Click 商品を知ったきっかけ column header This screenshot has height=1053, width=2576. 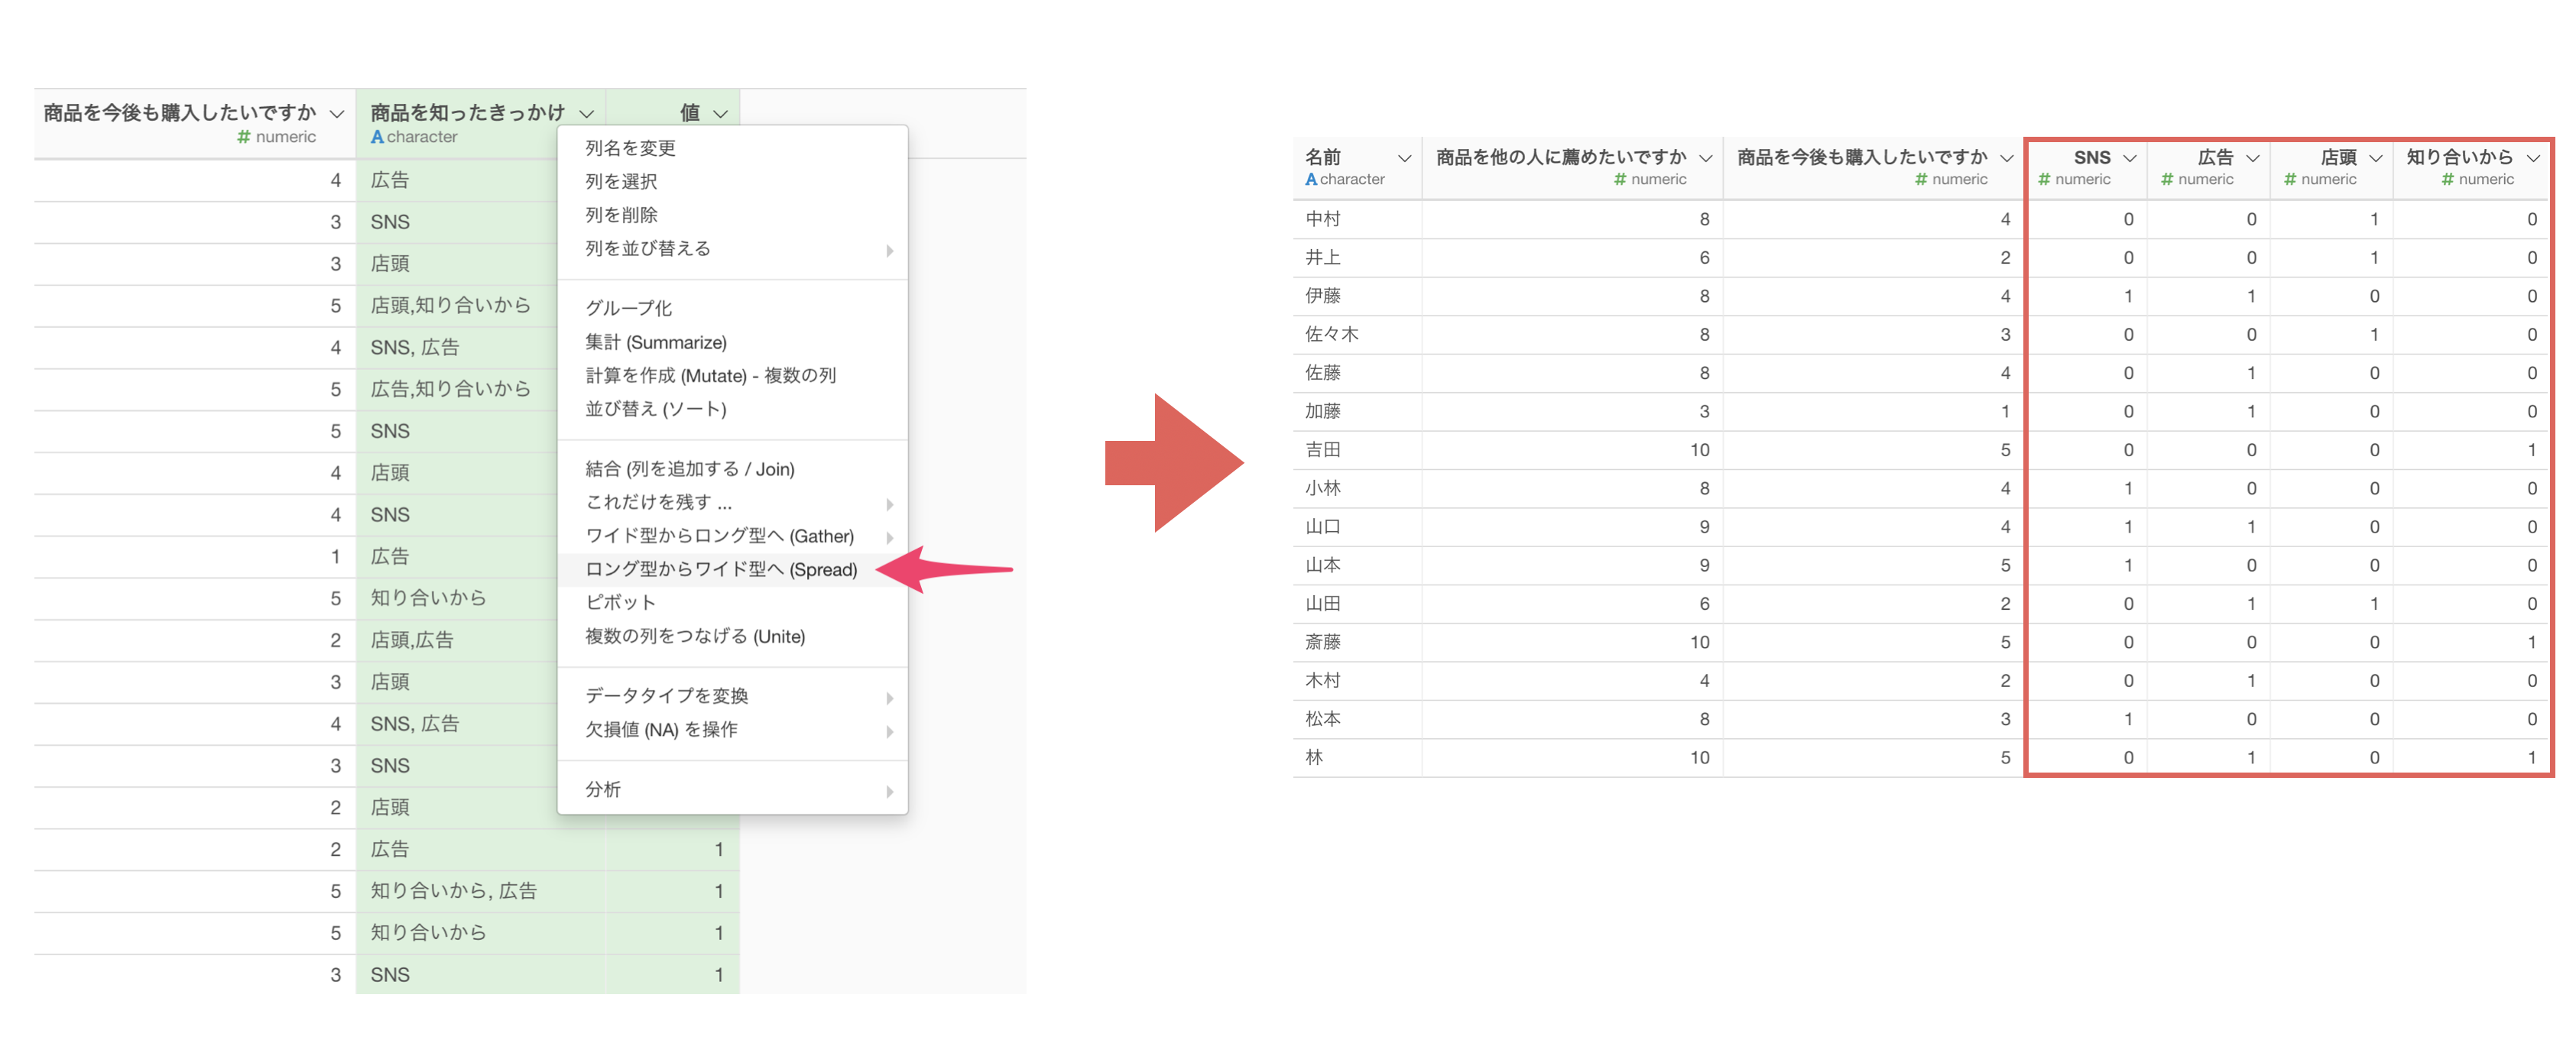467,113
